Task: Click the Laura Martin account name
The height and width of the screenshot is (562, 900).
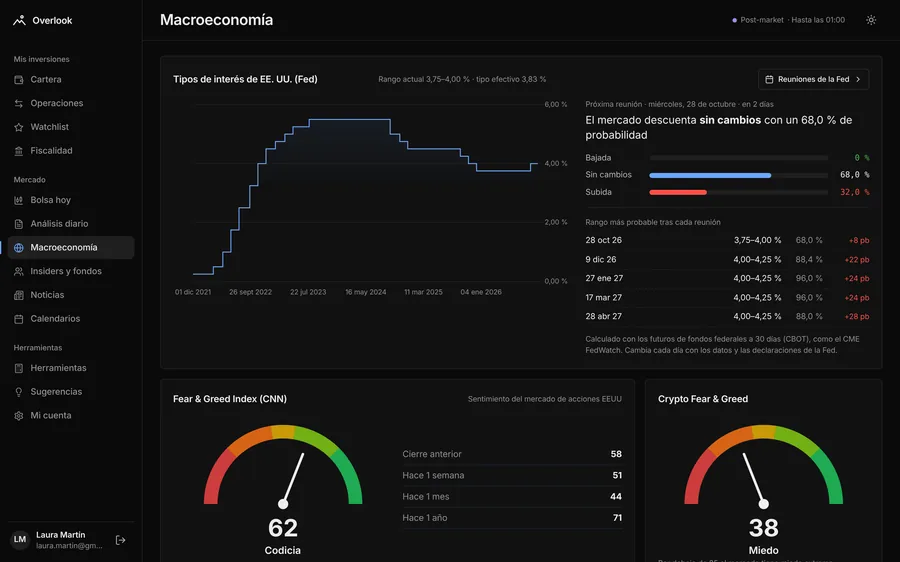Action: [60, 535]
